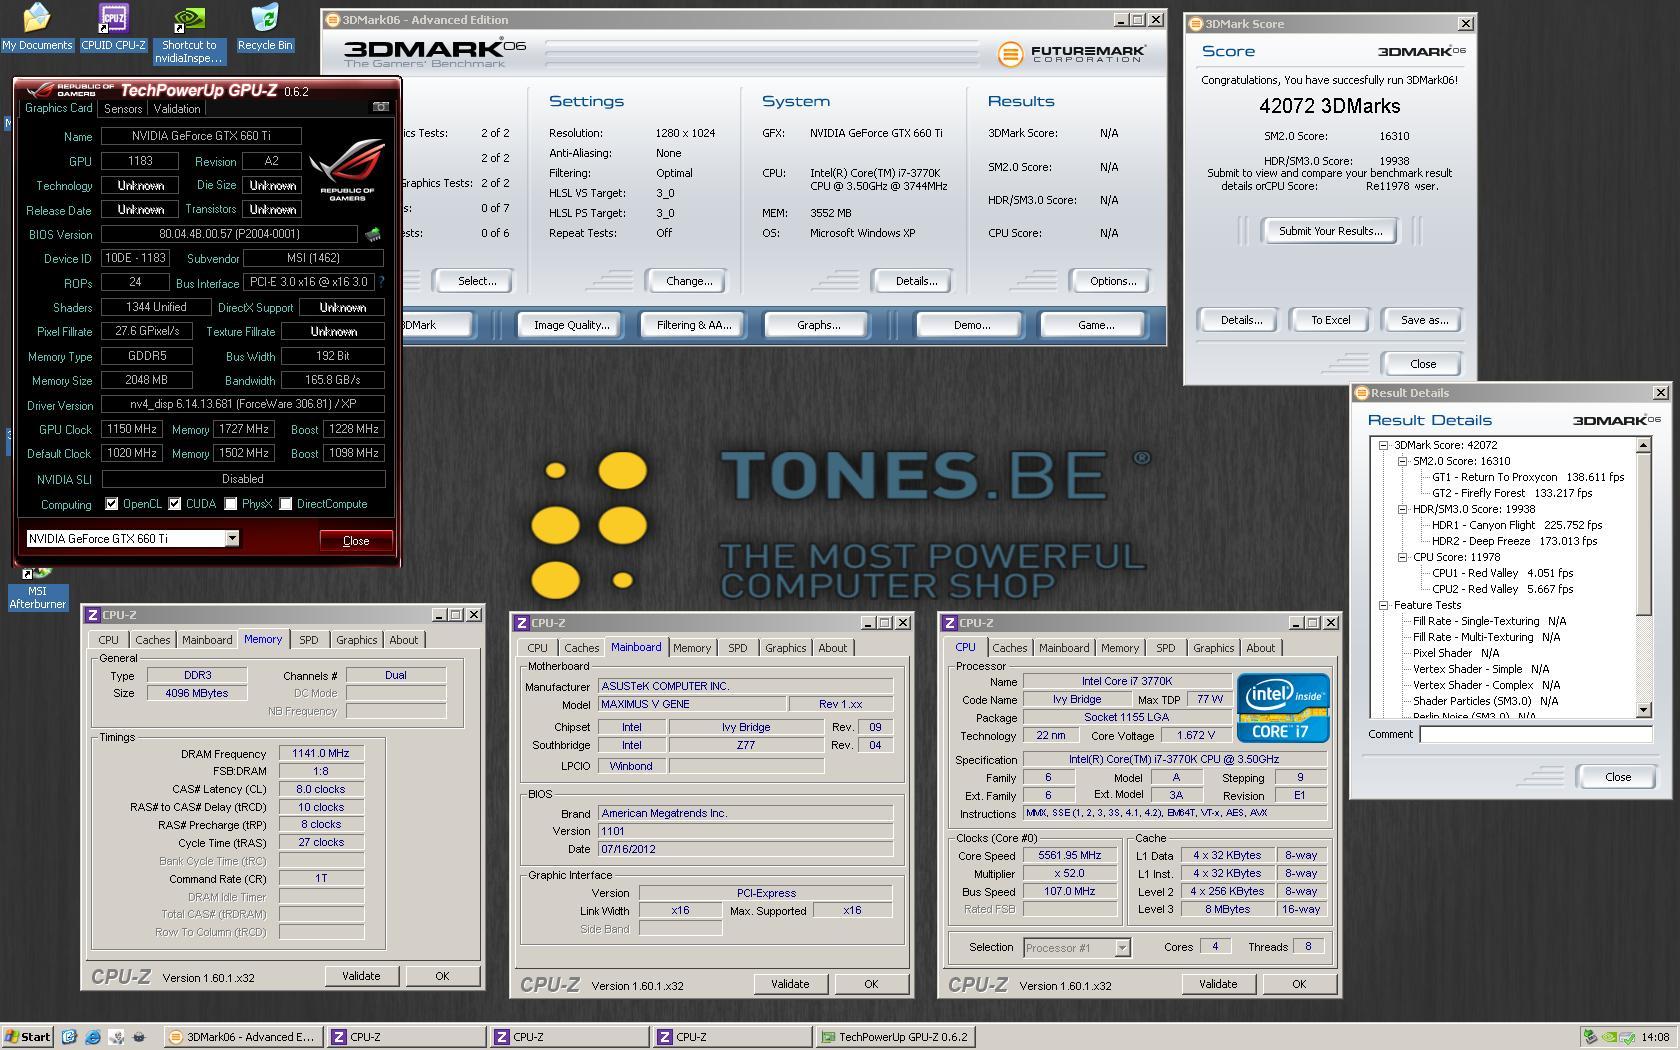Open Caches tab in the Mainboard CPU-Z window
1680x1050 pixels.
581,648
